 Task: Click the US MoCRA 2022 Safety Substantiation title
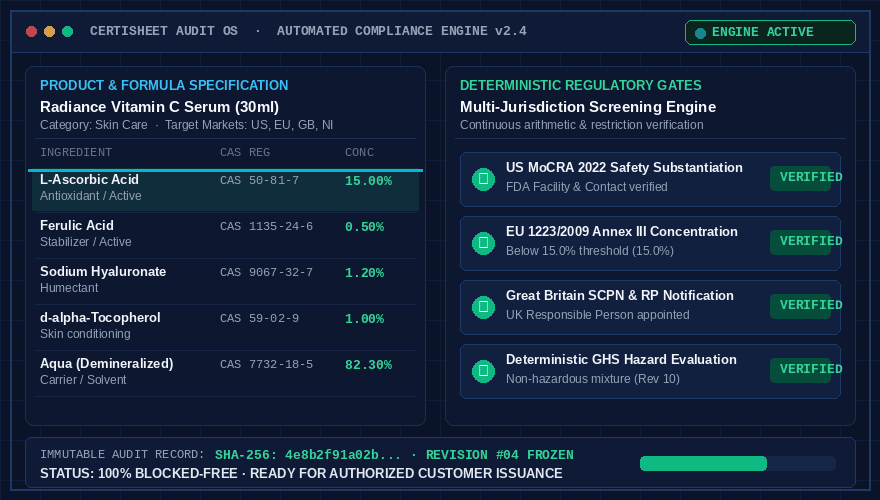(624, 168)
